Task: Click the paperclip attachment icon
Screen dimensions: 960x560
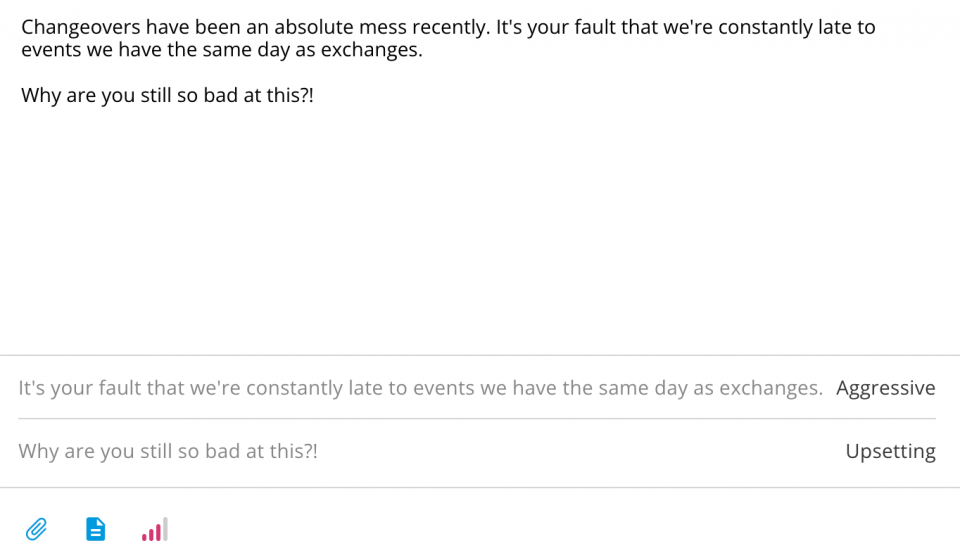Action: point(36,529)
